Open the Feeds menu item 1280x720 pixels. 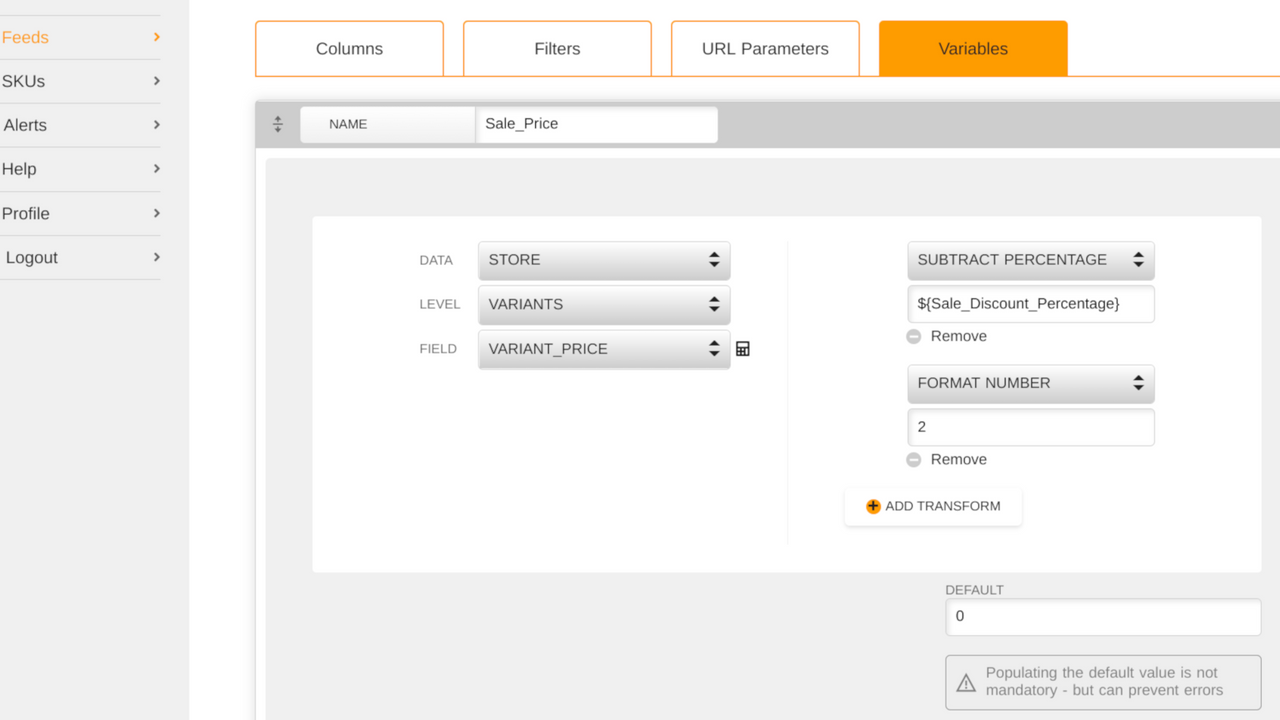click(x=80, y=37)
